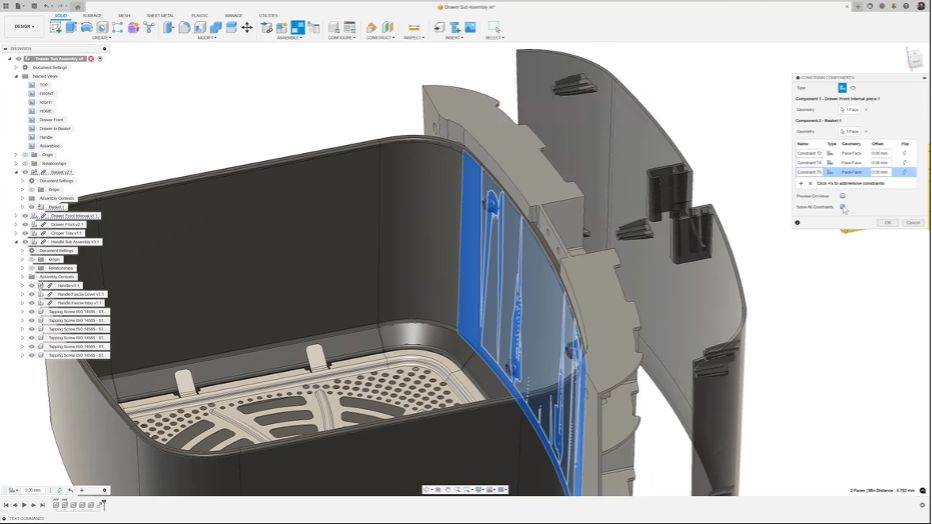Click Cancel in Constrain Components dialog
932x524 pixels.
[913, 223]
